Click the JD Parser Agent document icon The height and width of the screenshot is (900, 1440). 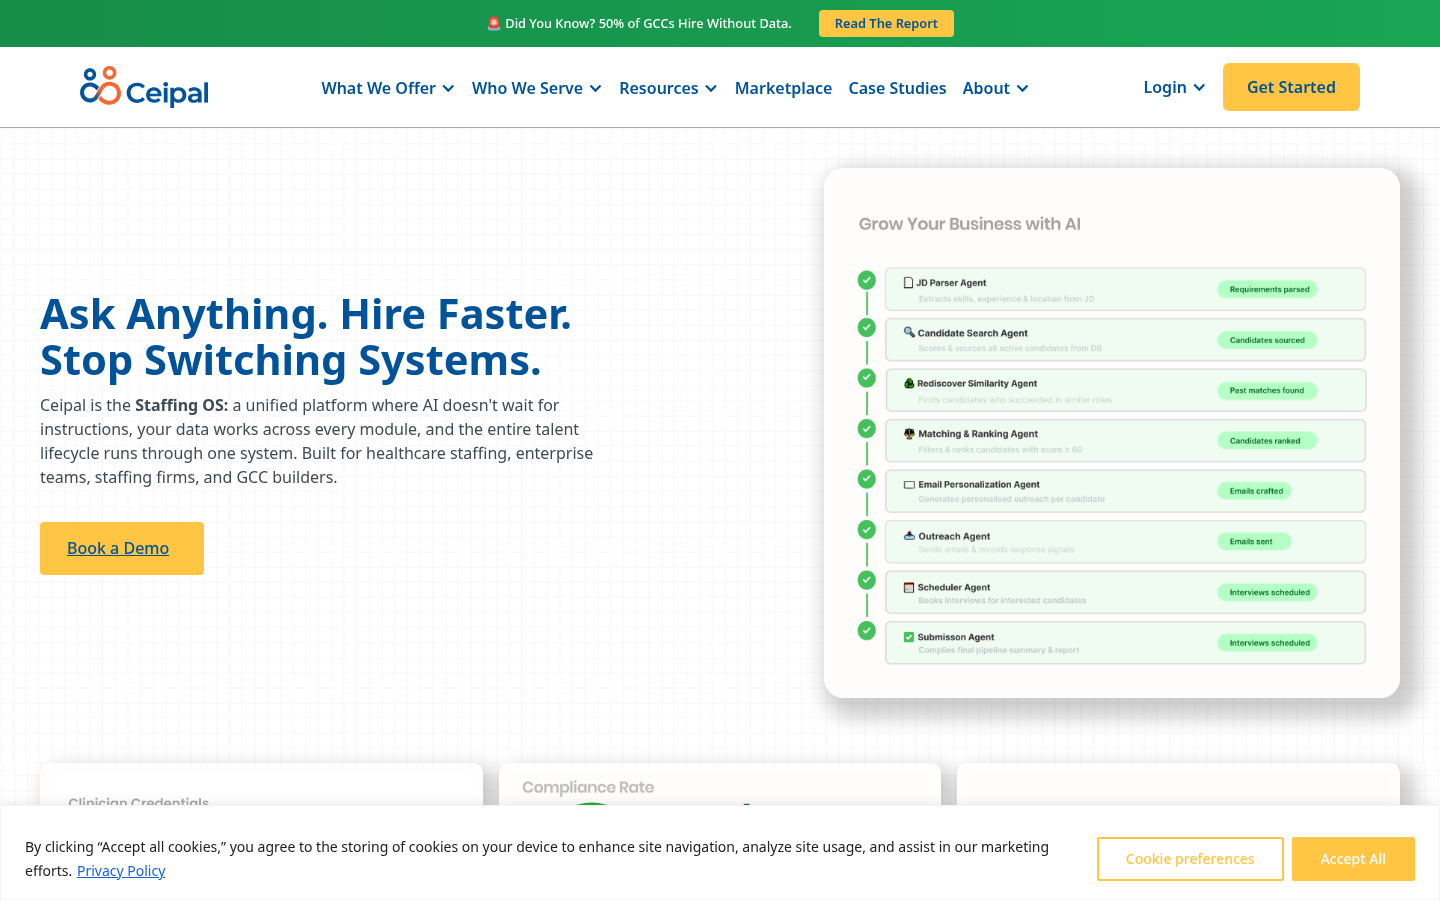908,283
